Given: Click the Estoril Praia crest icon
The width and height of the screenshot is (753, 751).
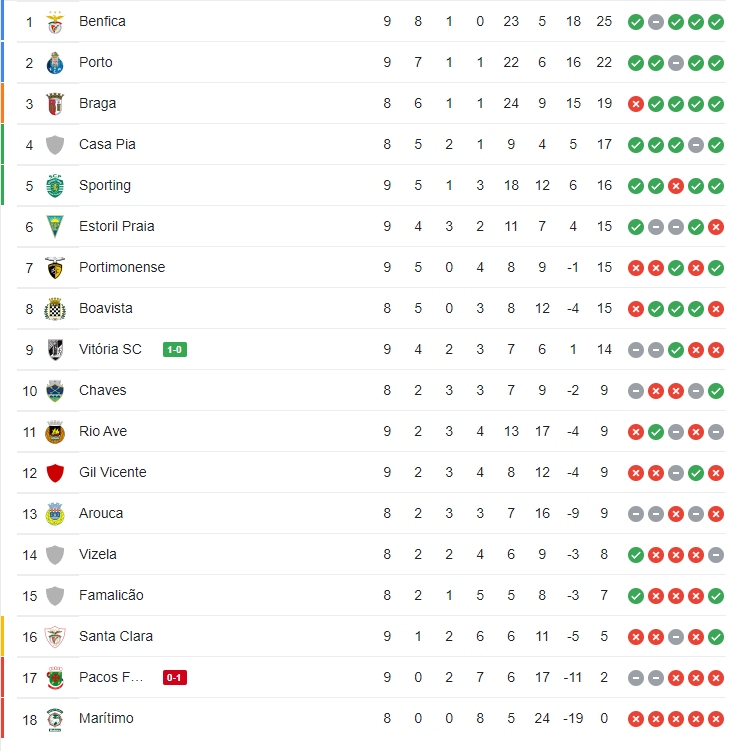Looking at the screenshot, I should (55, 226).
